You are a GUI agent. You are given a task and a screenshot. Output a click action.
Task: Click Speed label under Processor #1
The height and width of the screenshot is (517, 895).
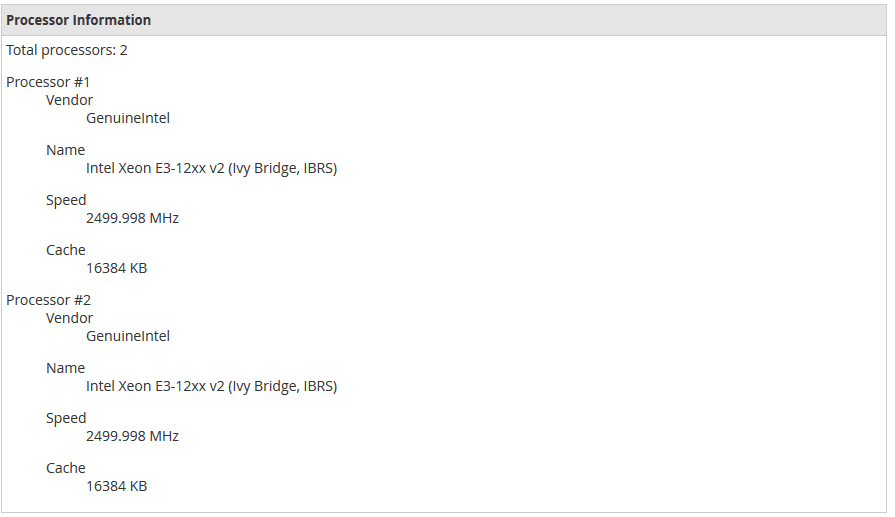click(66, 200)
